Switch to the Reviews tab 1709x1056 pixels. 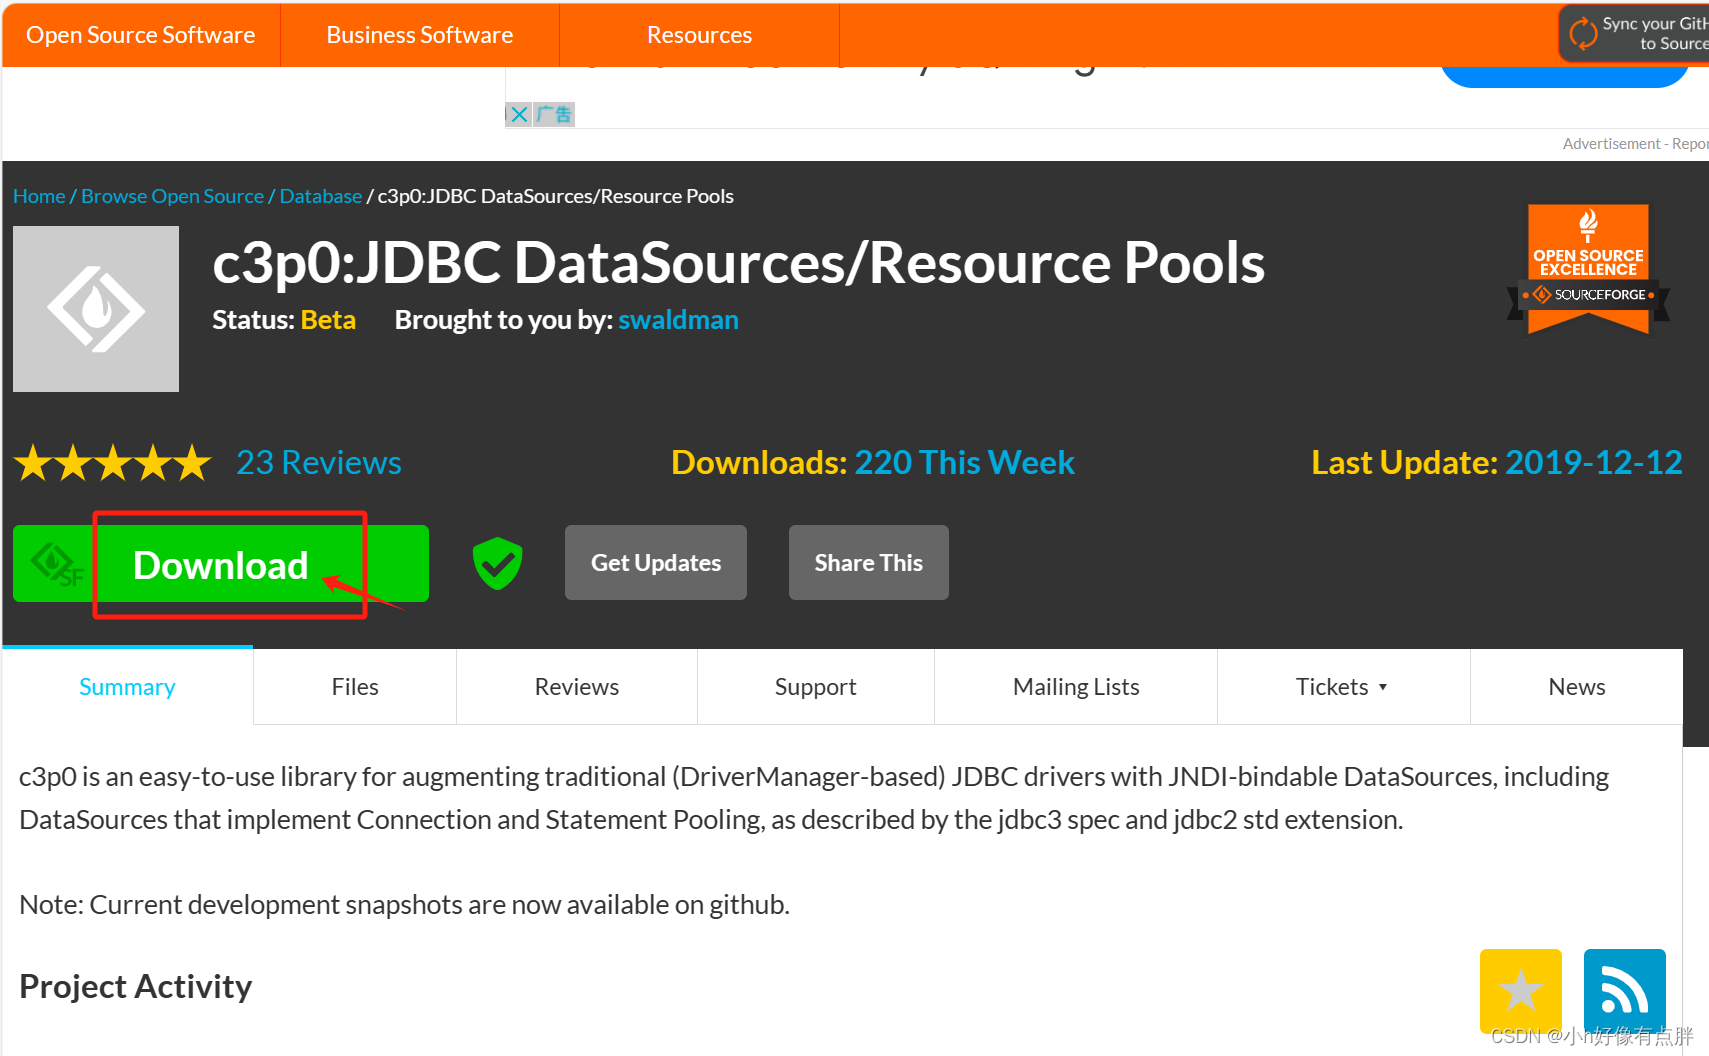(577, 687)
